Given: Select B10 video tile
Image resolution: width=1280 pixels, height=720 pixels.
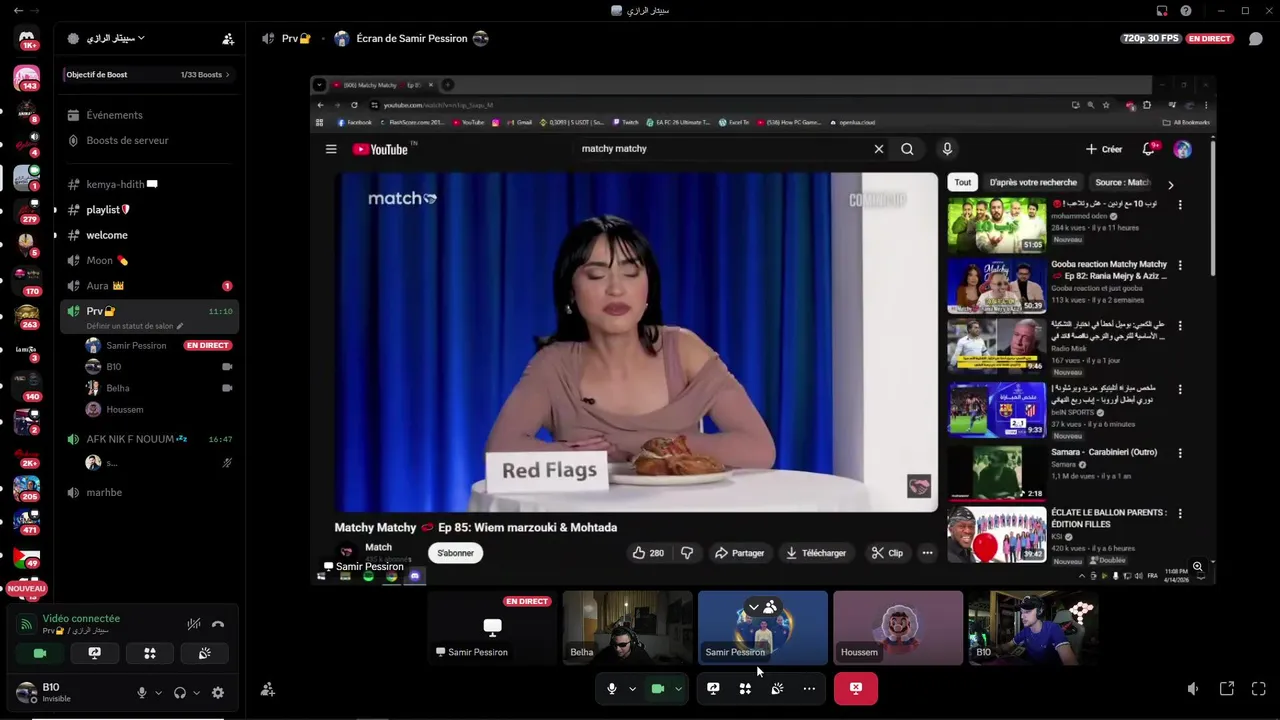Looking at the screenshot, I should coord(1033,627).
